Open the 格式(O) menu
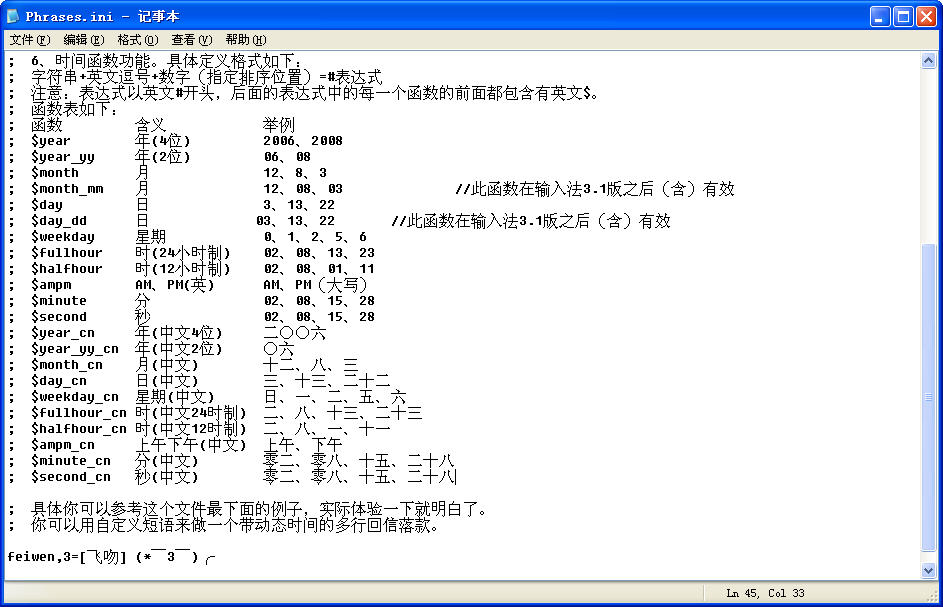Screen dimensions: 943x607 click(138, 40)
